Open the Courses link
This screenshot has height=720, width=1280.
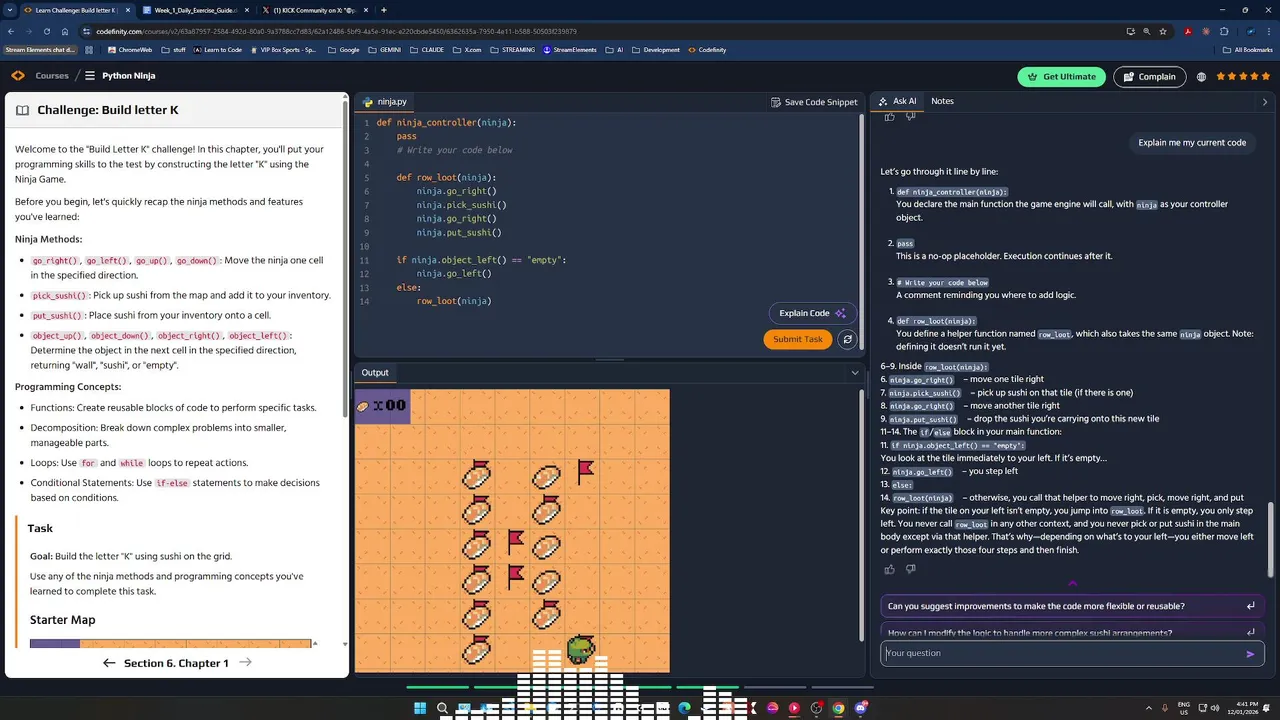tap(52, 76)
